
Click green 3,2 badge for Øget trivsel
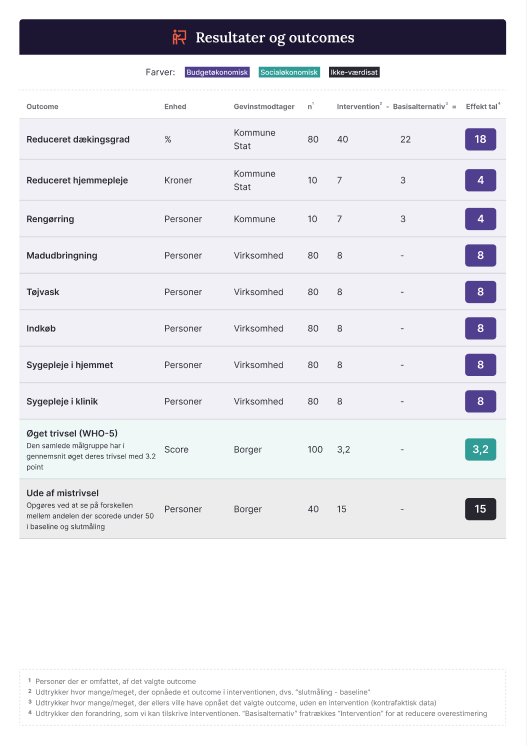[x=480, y=450]
